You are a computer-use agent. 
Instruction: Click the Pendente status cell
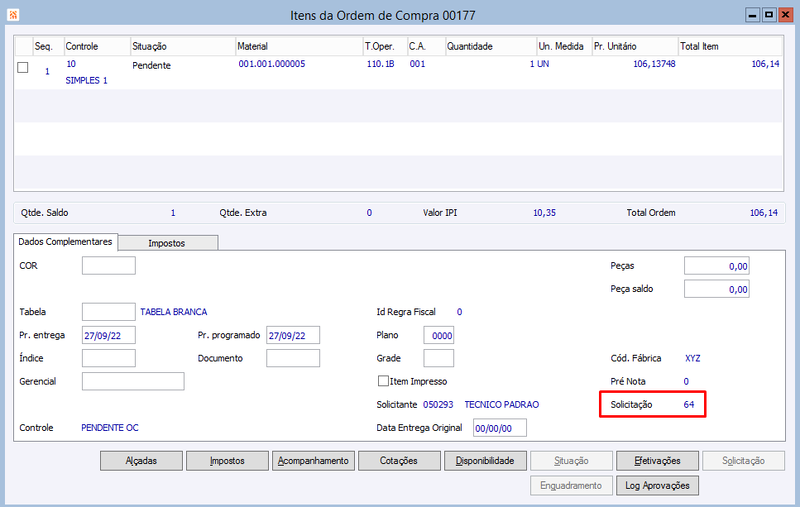click(x=152, y=65)
